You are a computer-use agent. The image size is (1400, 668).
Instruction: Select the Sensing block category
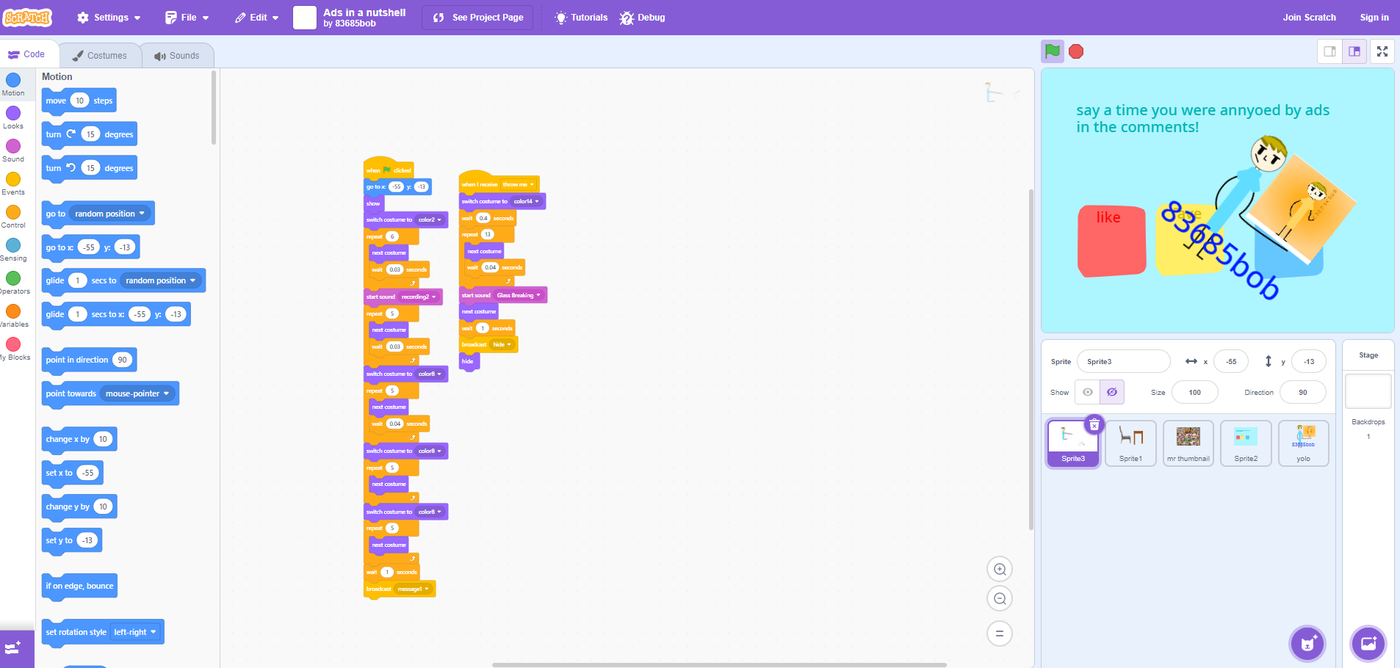coord(13,249)
